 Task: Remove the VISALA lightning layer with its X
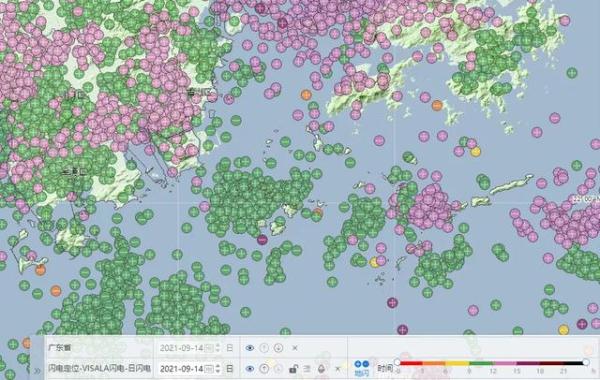click(x=338, y=369)
